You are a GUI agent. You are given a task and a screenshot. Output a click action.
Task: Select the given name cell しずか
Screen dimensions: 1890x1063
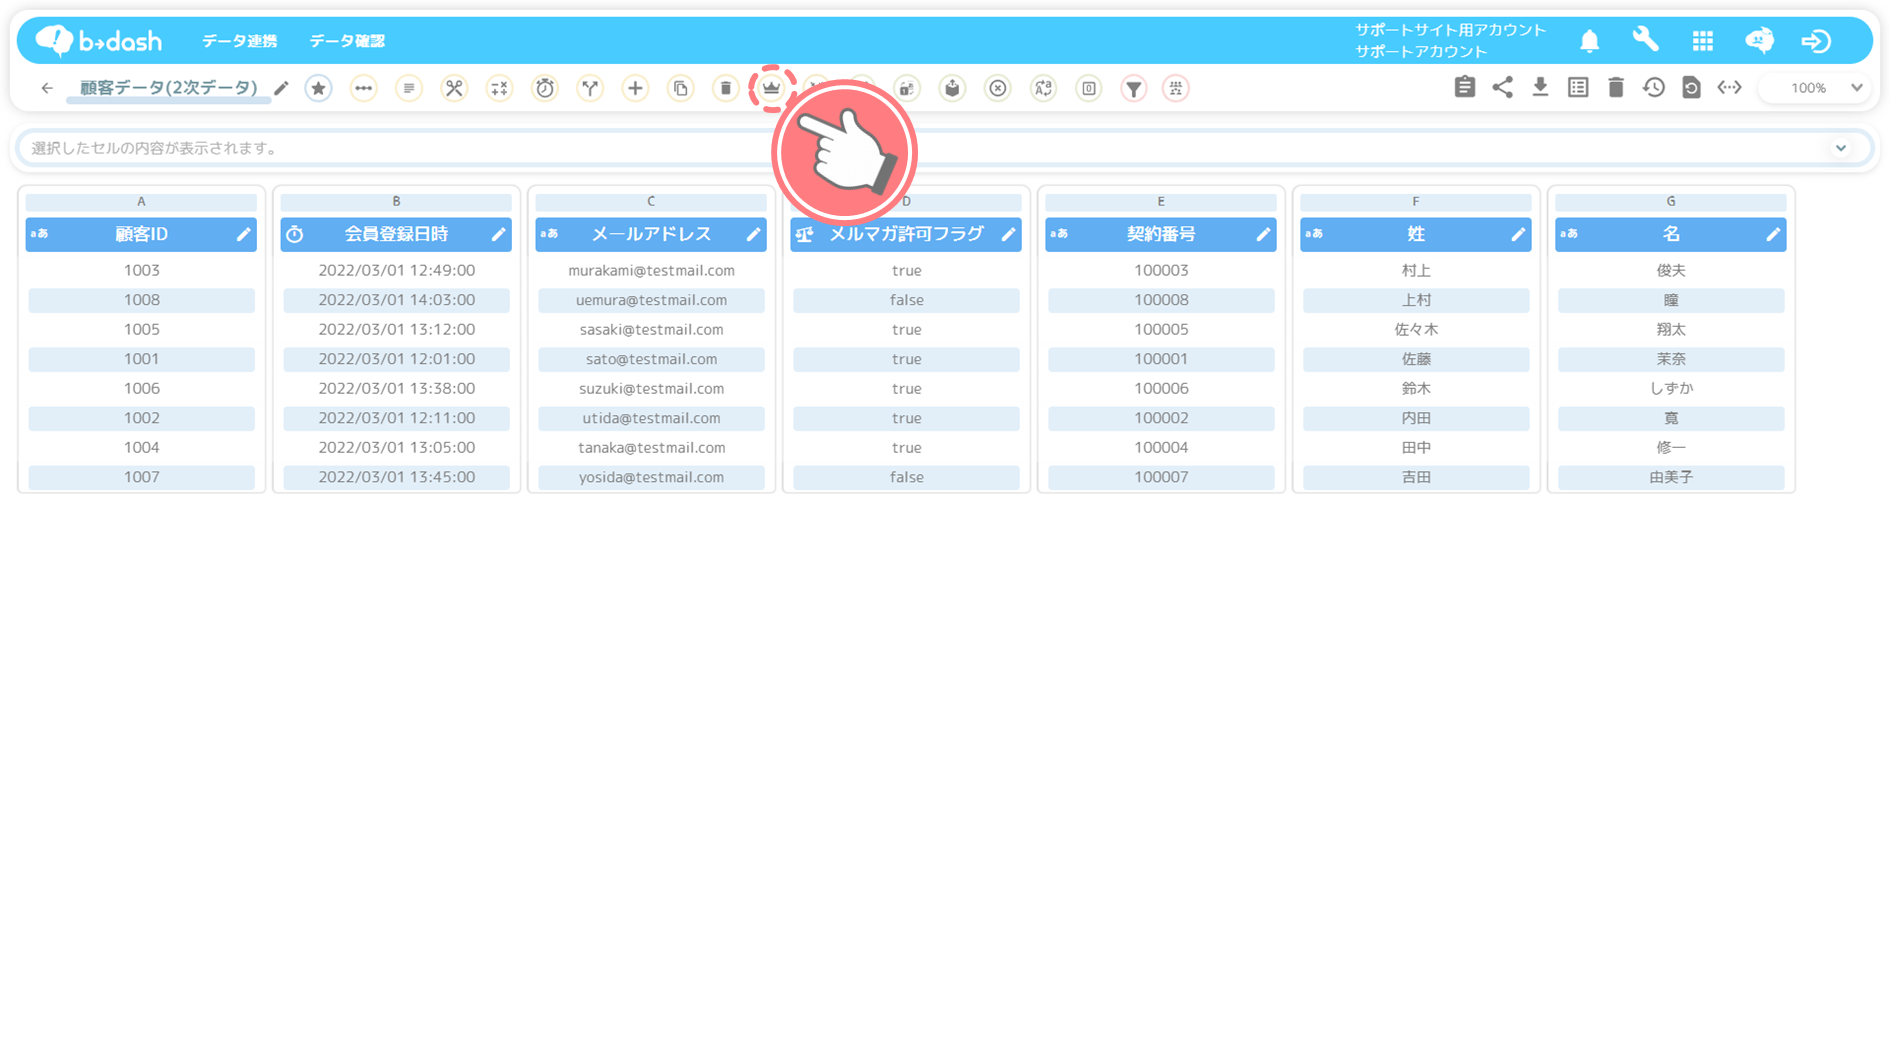pos(1671,388)
